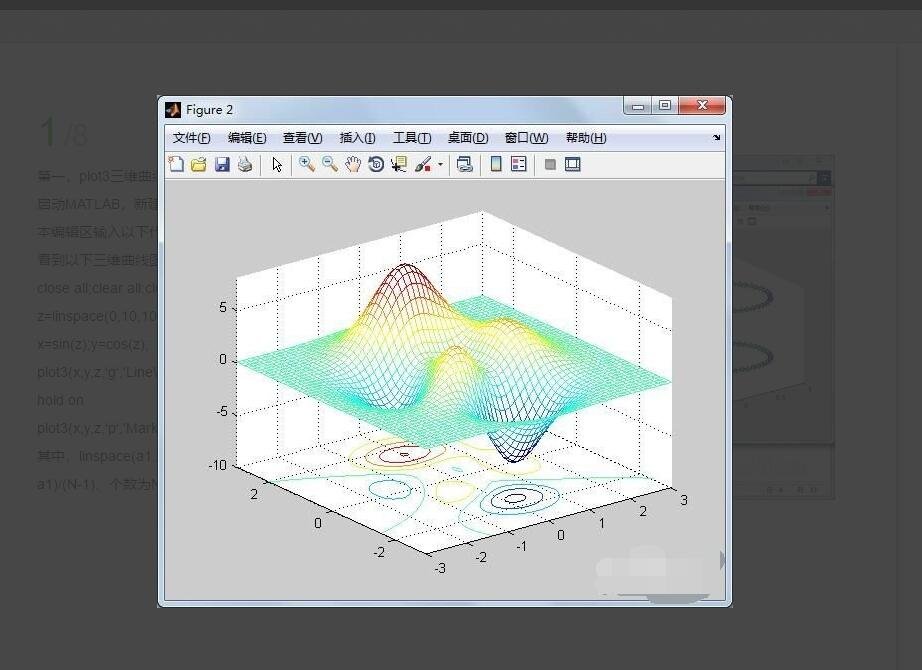Open the 工具(T) menu
The height and width of the screenshot is (670, 922).
[411, 138]
